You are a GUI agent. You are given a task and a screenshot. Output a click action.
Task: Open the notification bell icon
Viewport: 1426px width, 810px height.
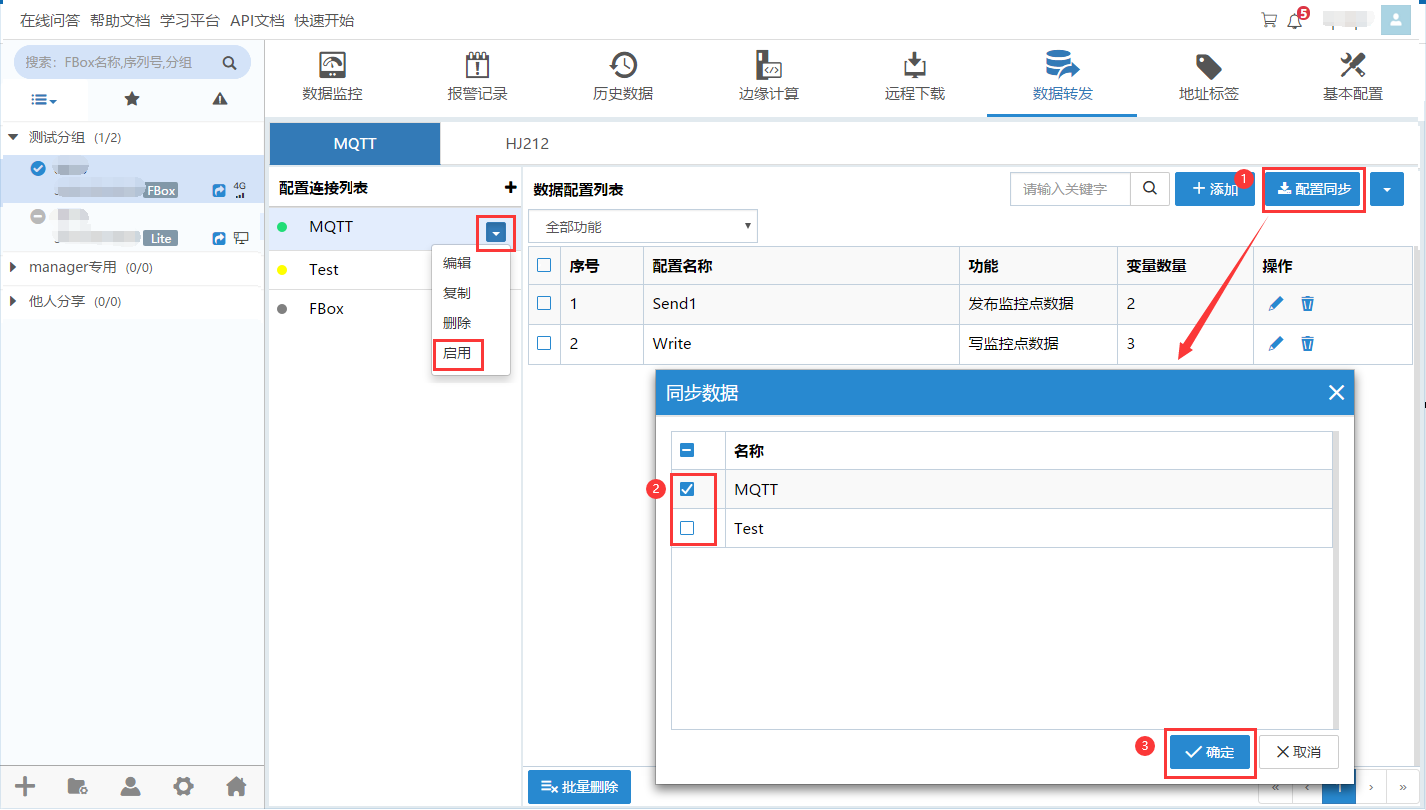(1295, 21)
